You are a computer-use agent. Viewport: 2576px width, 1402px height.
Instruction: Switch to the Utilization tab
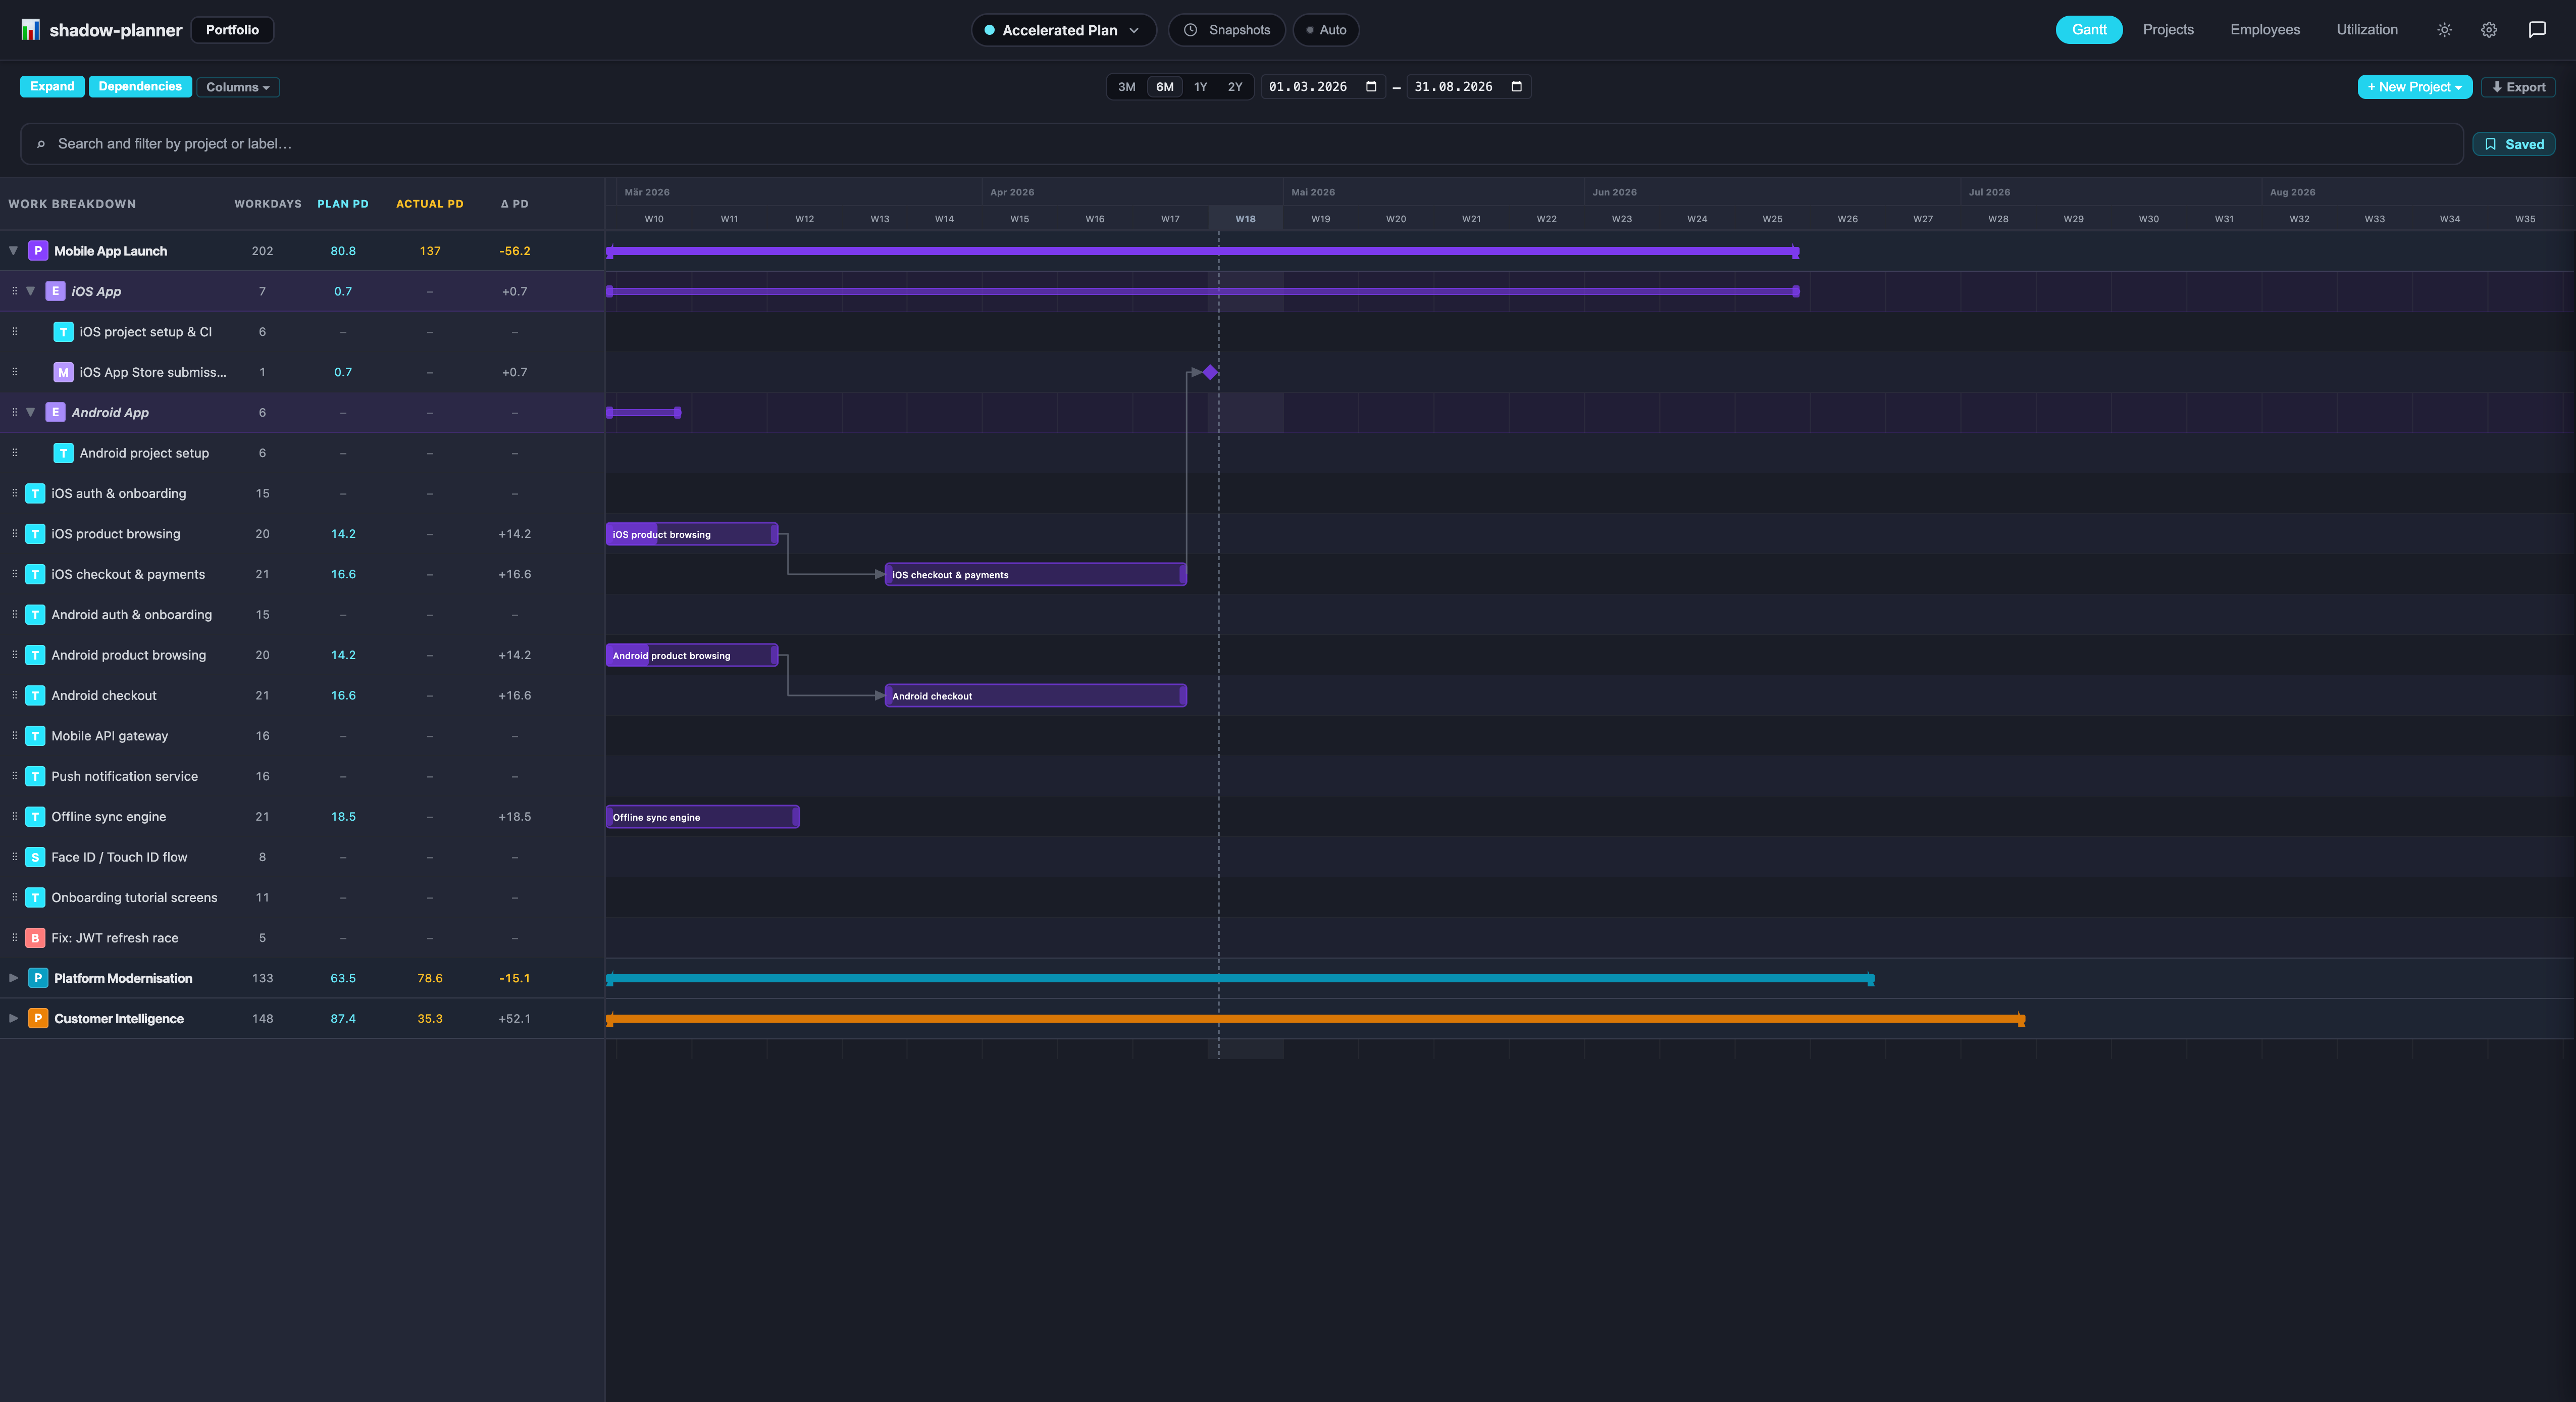tap(2367, 30)
